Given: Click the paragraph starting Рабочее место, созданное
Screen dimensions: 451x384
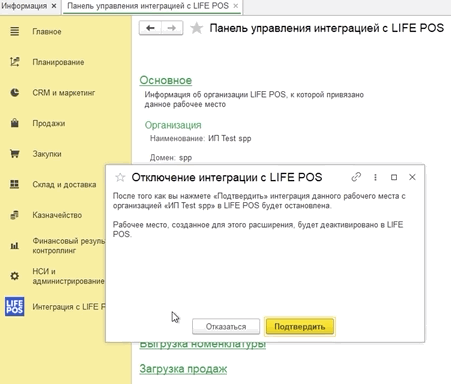Looking at the screenshot, I should (x=258, y=229).
